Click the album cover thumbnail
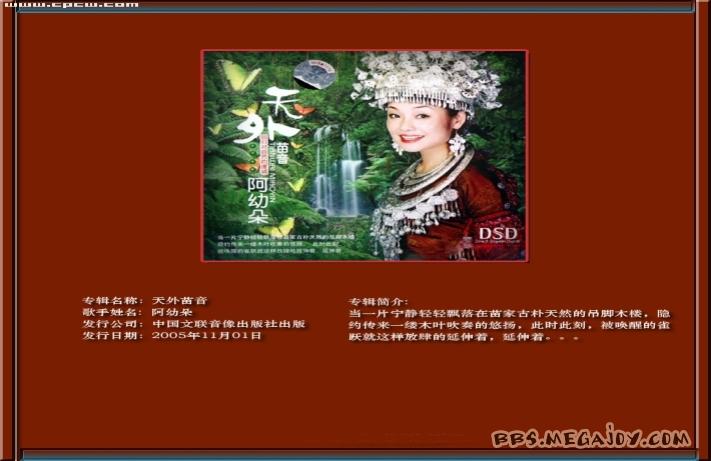This screenshot has height=461, width=711. tap(364, 155)
